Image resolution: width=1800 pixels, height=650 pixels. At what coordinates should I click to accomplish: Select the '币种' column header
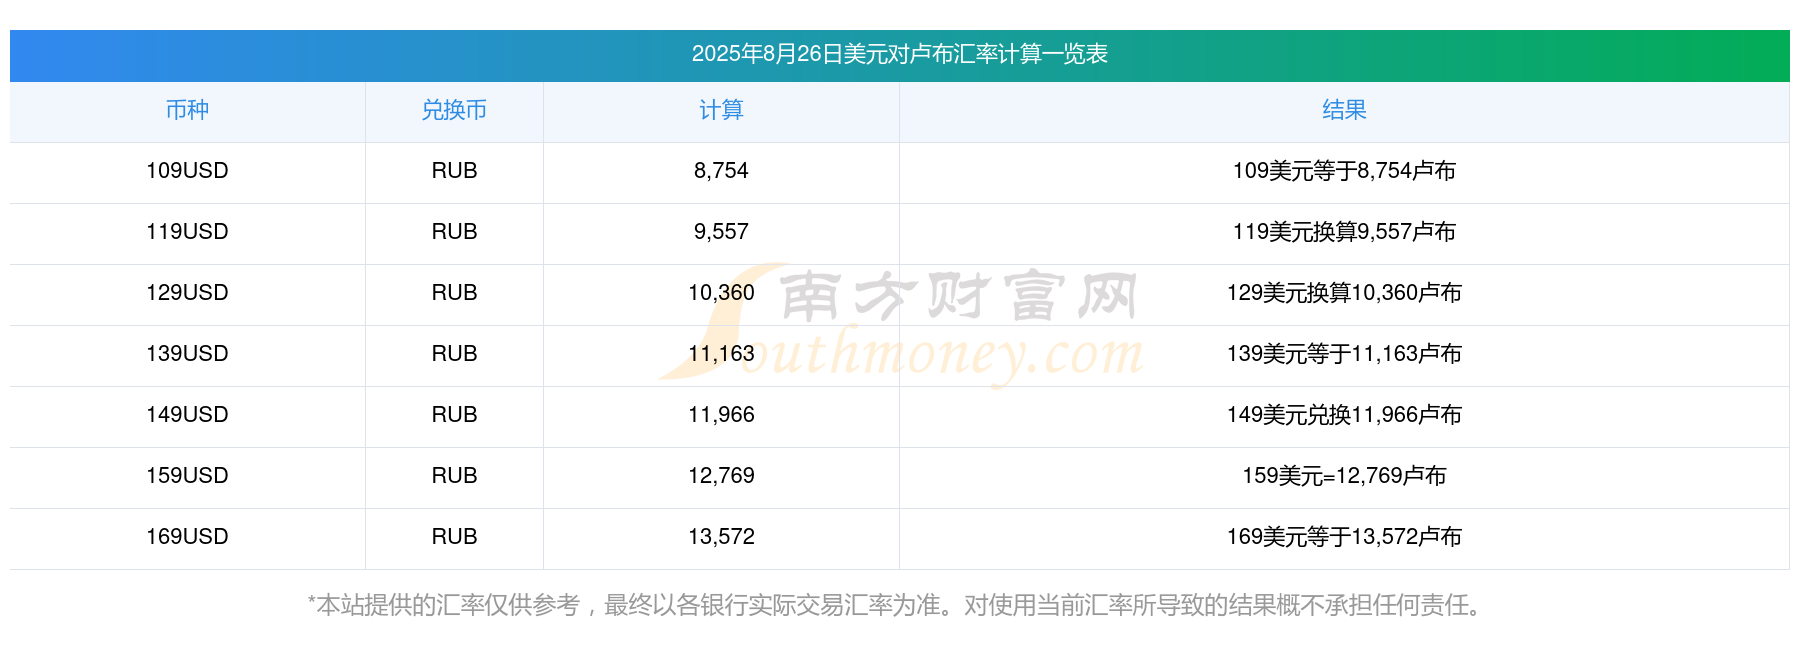tap(187, 110)
